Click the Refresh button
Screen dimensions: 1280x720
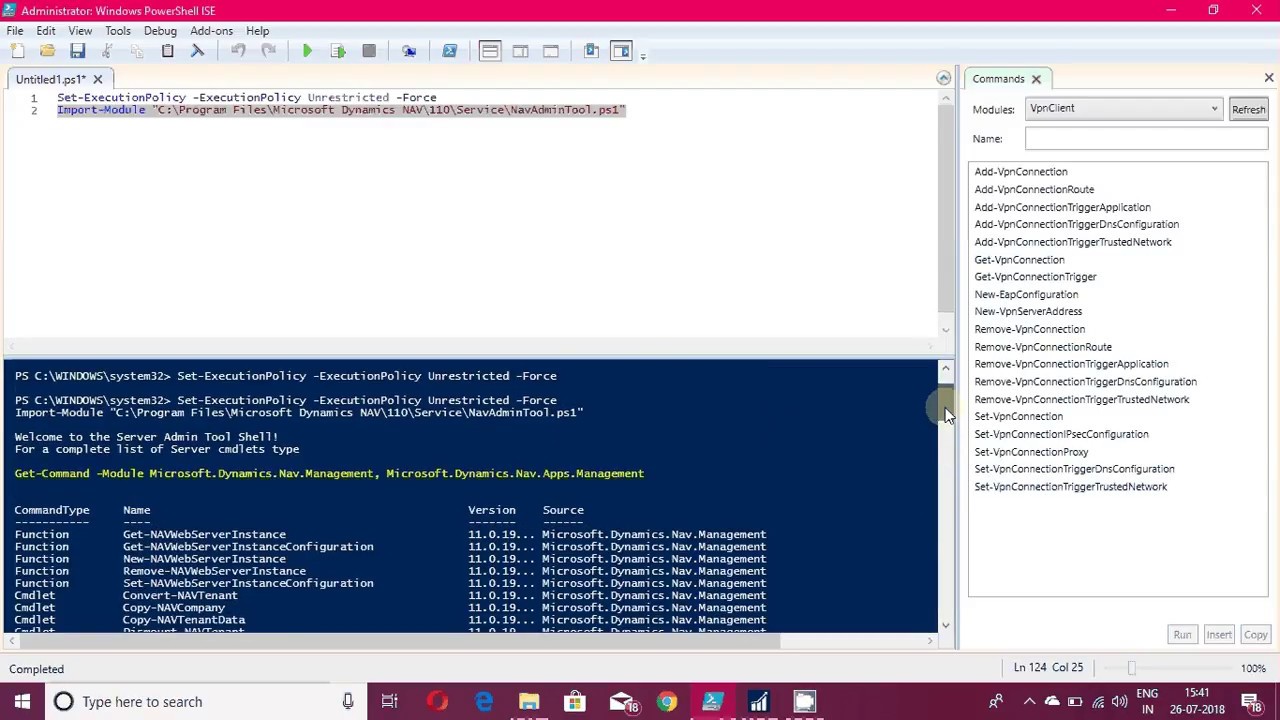click(1248, 109)
